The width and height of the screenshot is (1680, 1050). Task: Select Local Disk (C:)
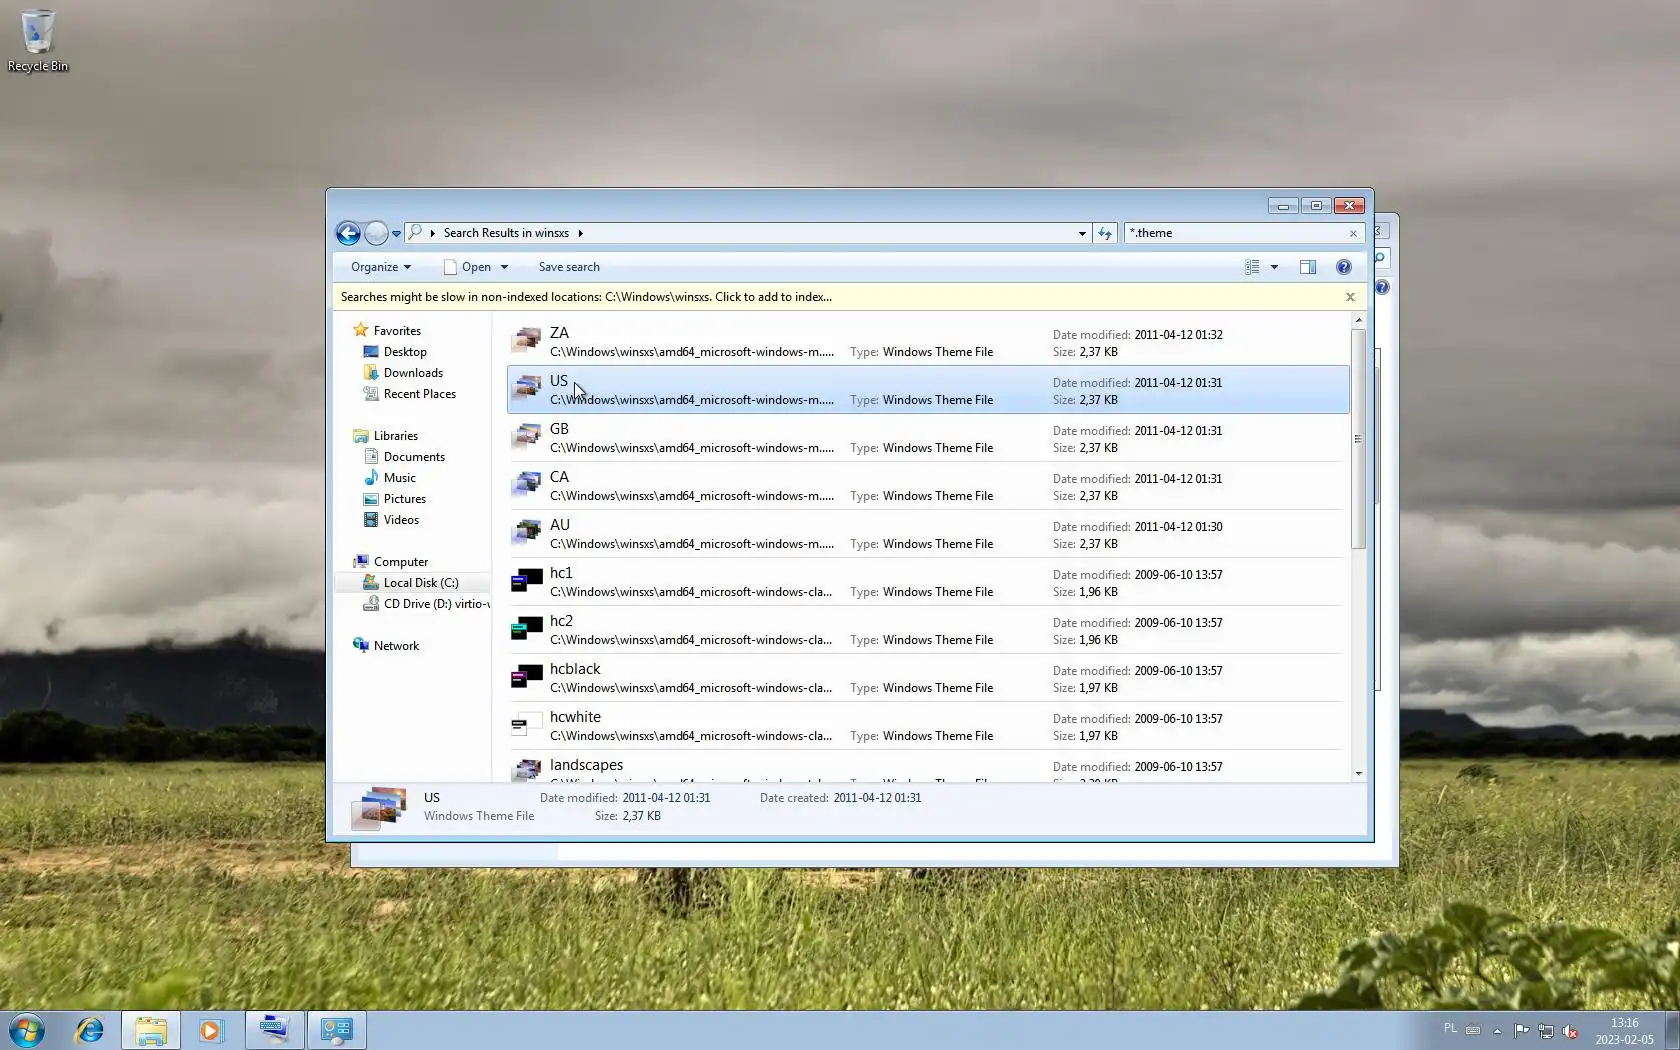tap(421, 583)
